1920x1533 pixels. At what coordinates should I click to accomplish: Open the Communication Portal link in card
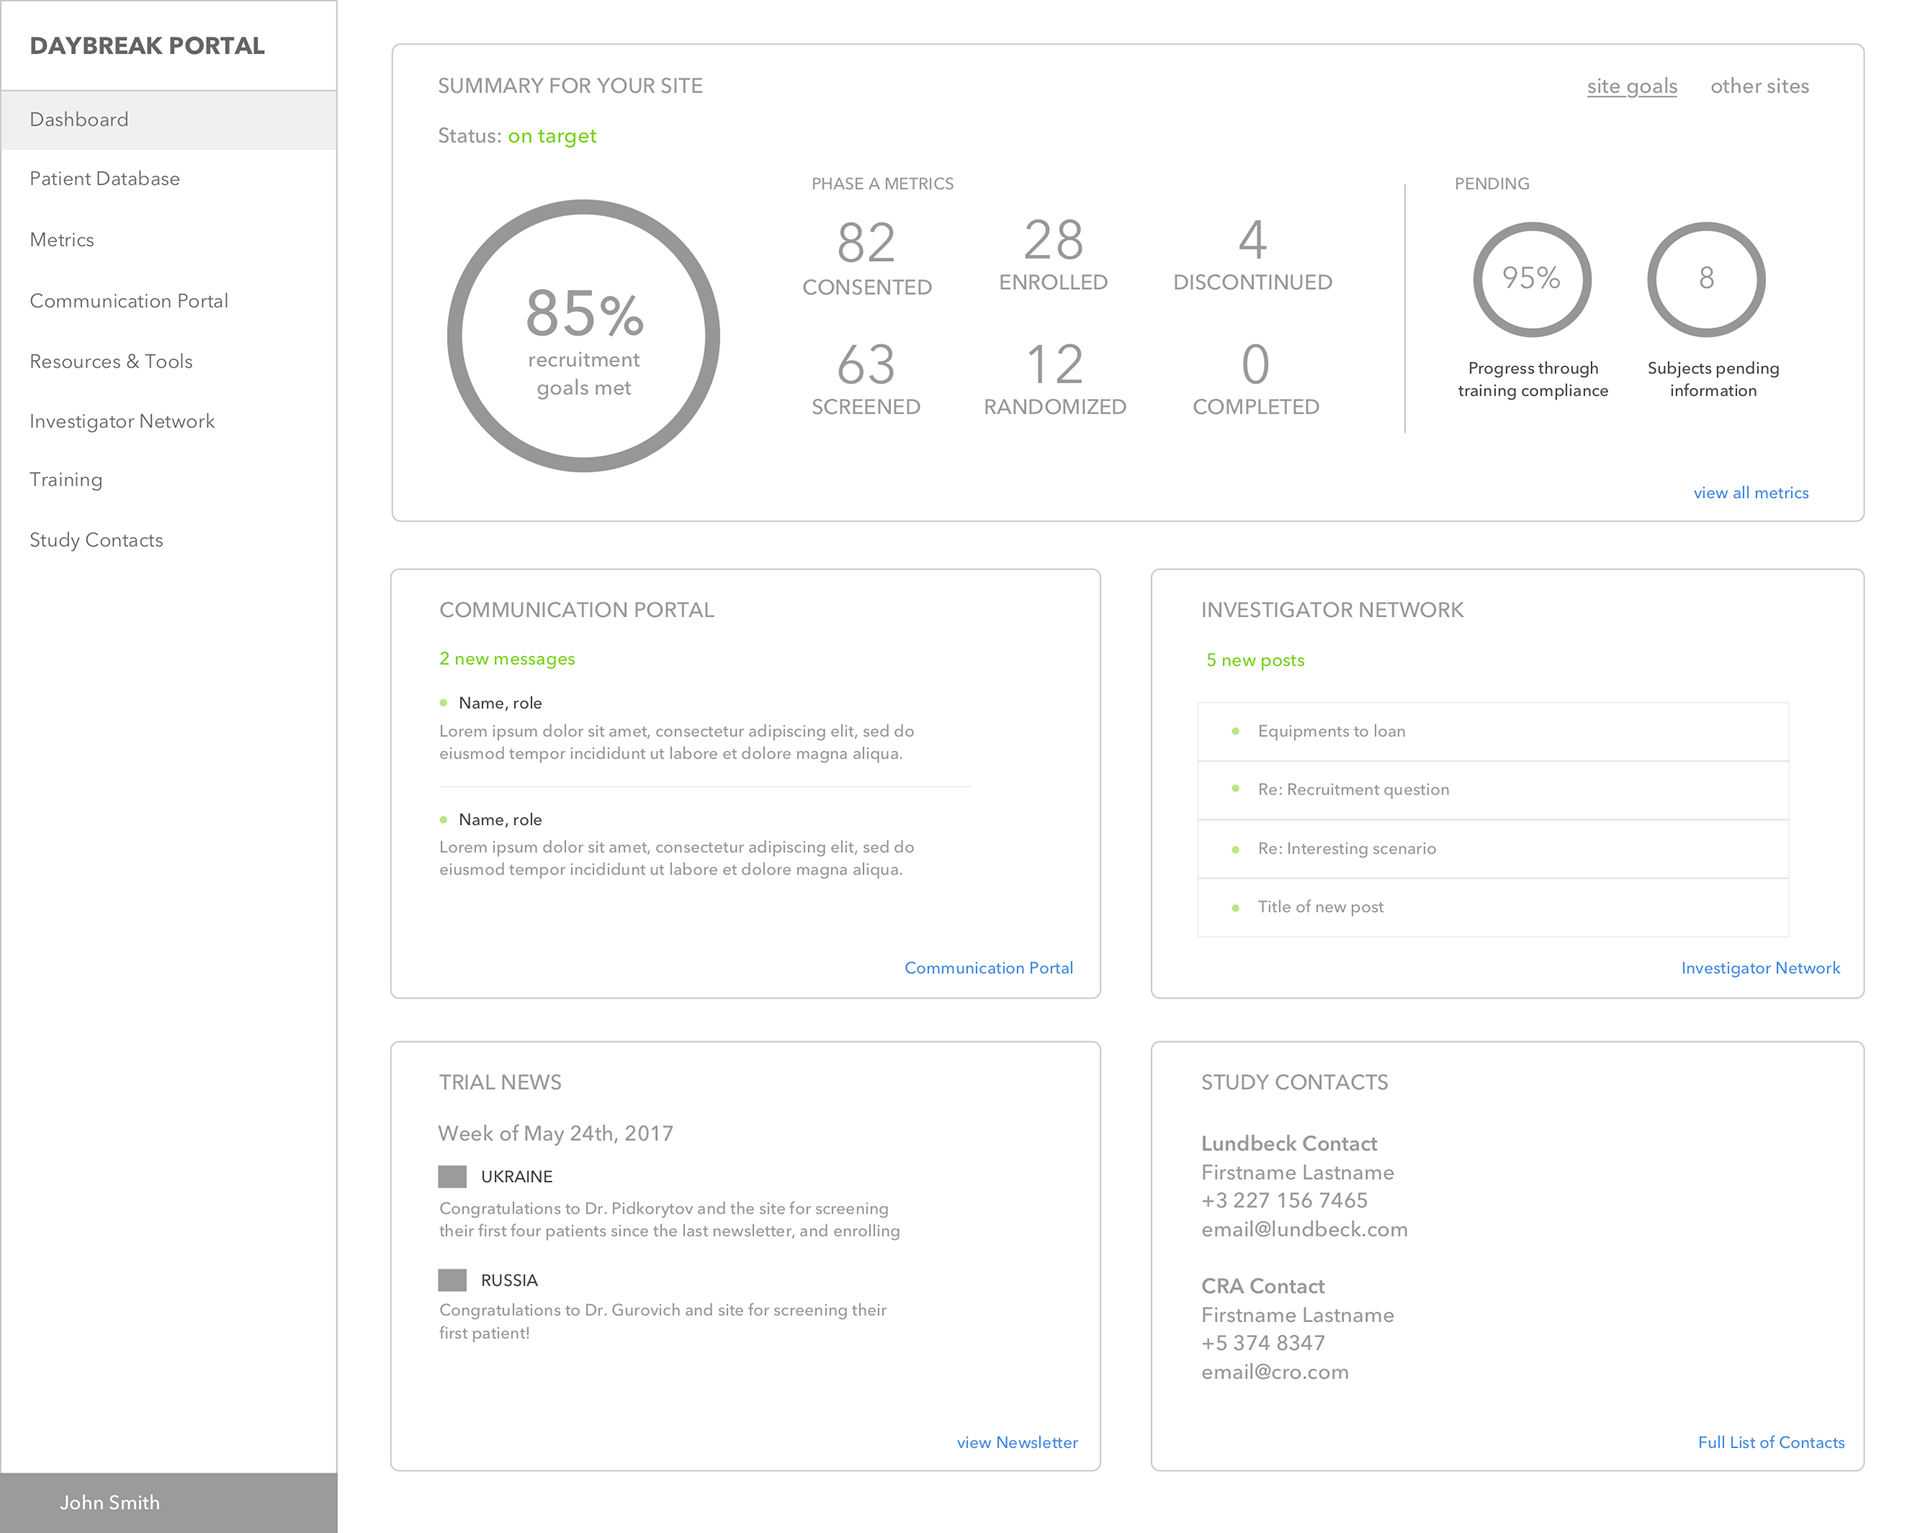[x=988, y=968]
